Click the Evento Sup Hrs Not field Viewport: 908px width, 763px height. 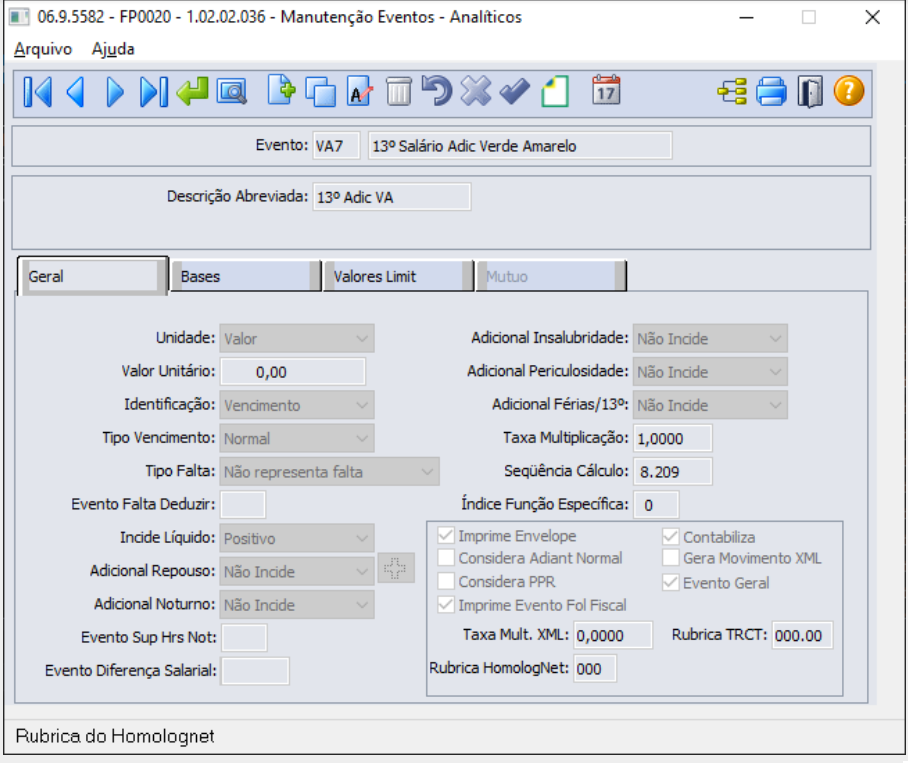click(244, 637)
